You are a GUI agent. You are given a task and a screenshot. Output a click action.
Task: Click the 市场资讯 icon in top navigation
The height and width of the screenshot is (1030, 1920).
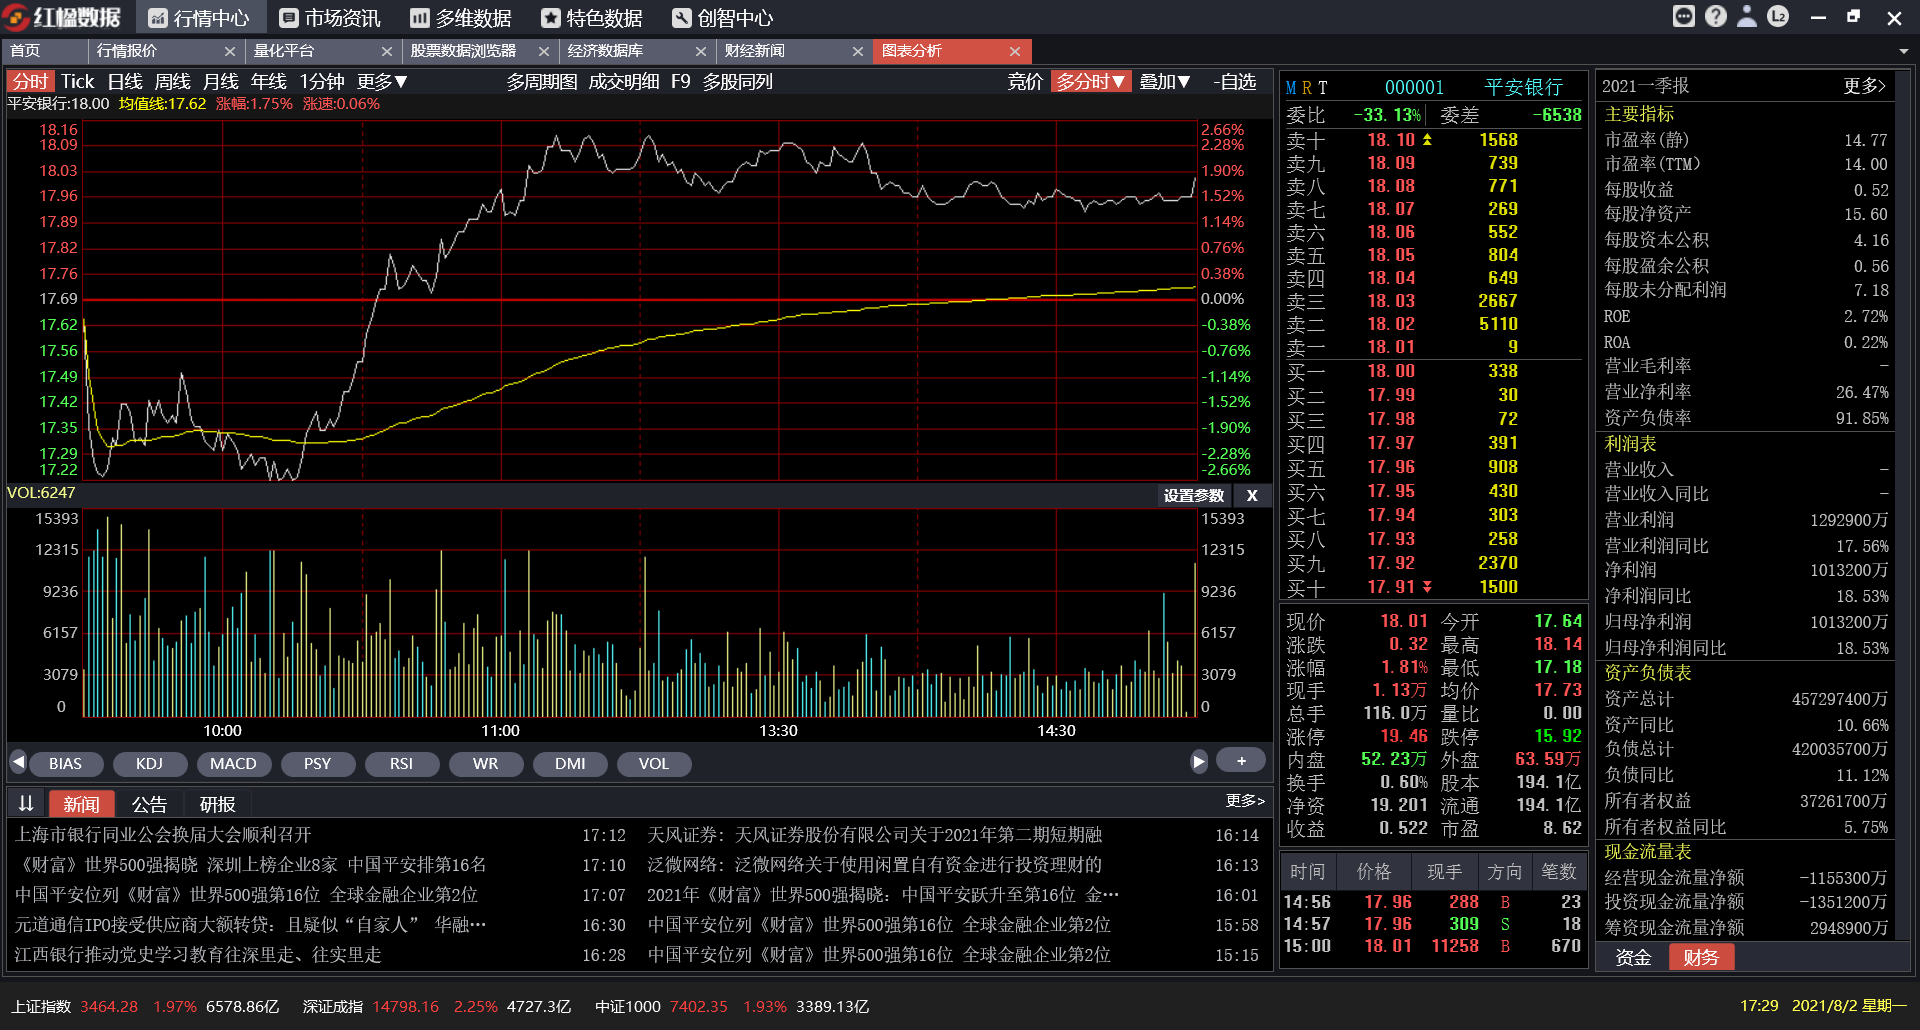coord(291,17)
